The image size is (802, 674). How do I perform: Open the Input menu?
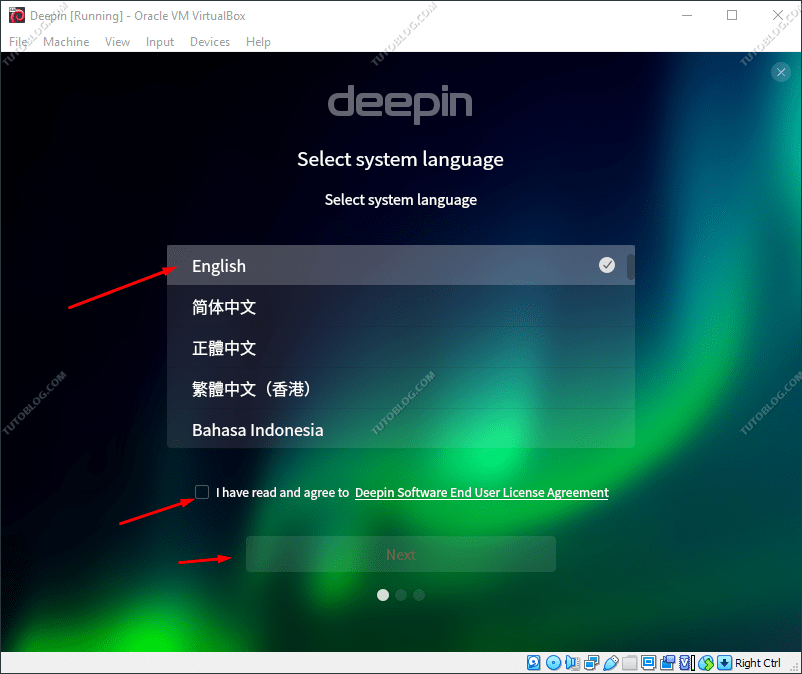(160, 42)
